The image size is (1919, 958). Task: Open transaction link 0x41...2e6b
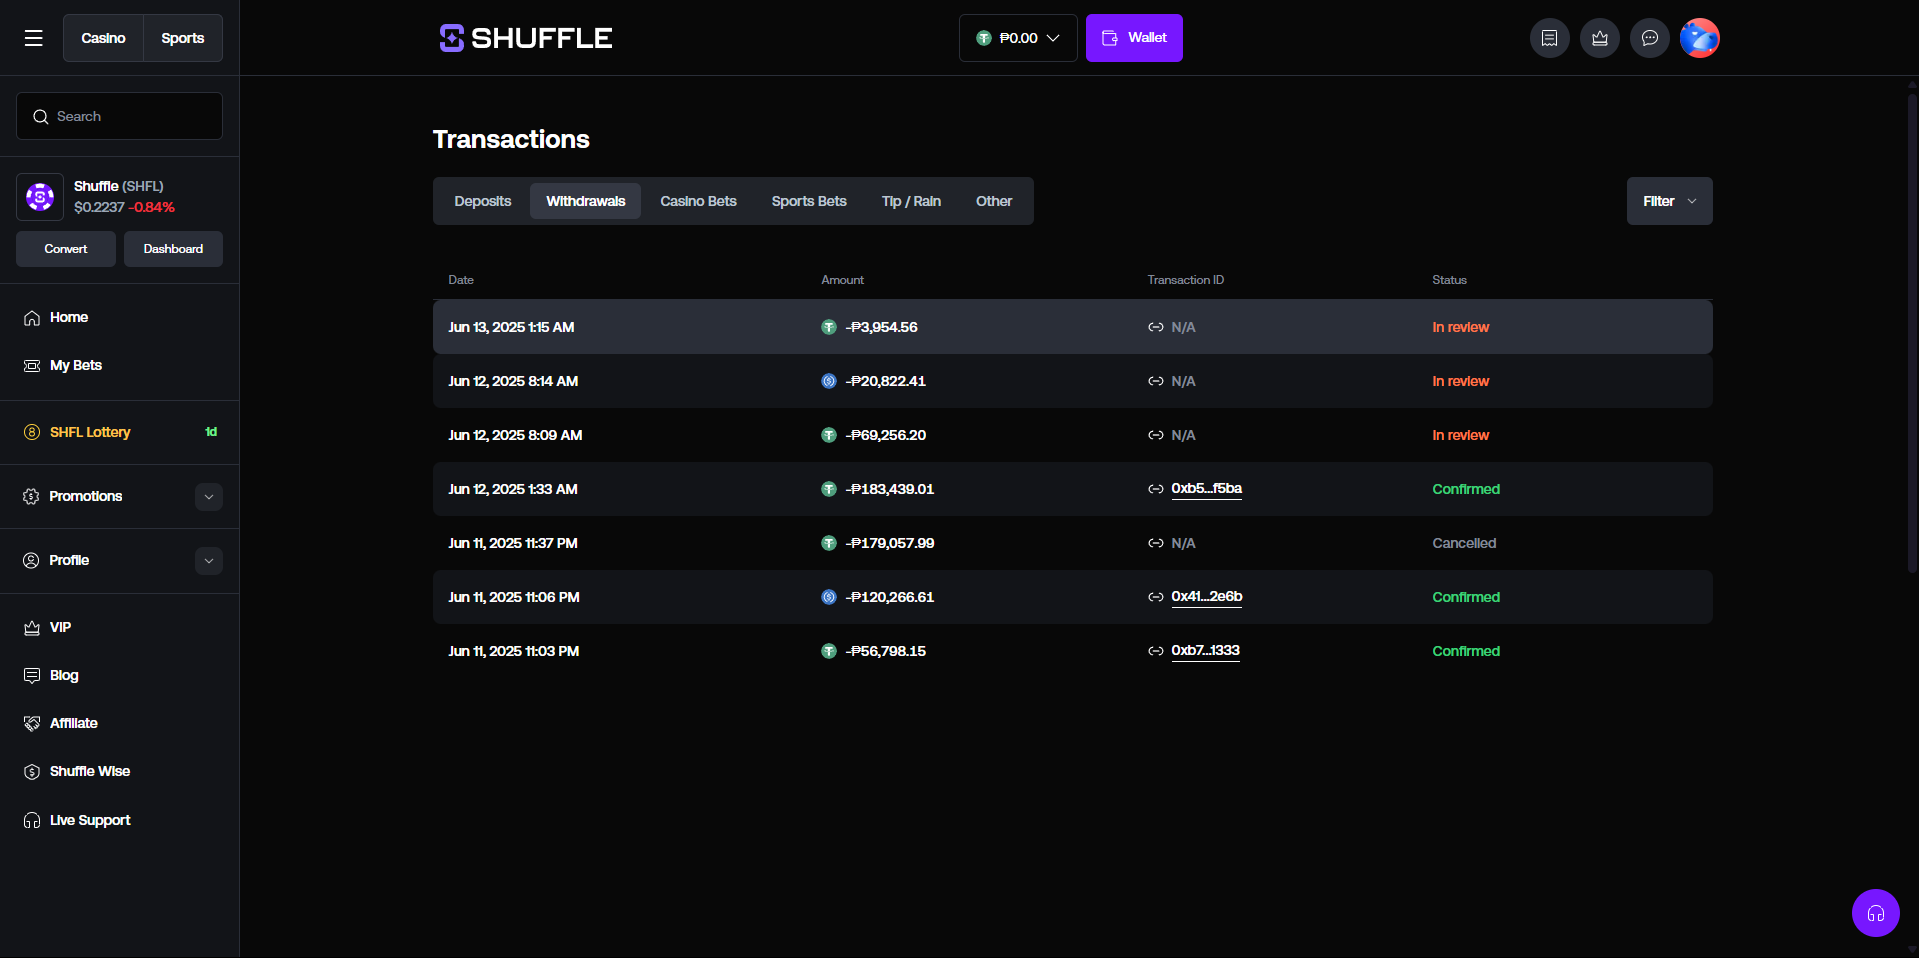pyautogui.click(x=1207, y=597)
